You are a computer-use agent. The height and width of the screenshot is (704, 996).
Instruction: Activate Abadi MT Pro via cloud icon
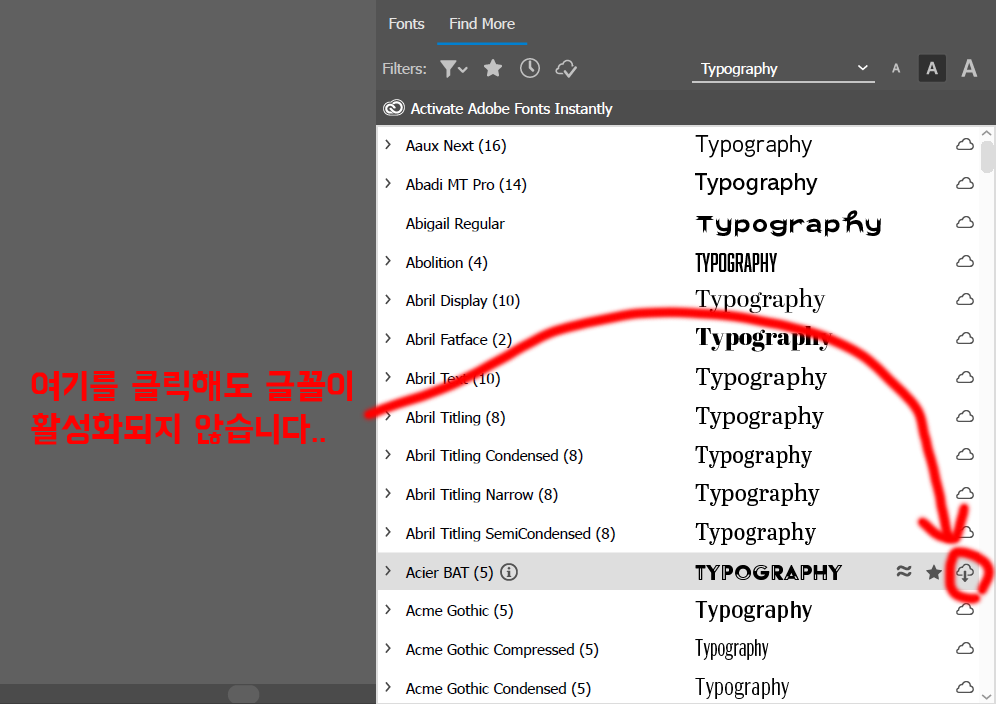[965, 184]
